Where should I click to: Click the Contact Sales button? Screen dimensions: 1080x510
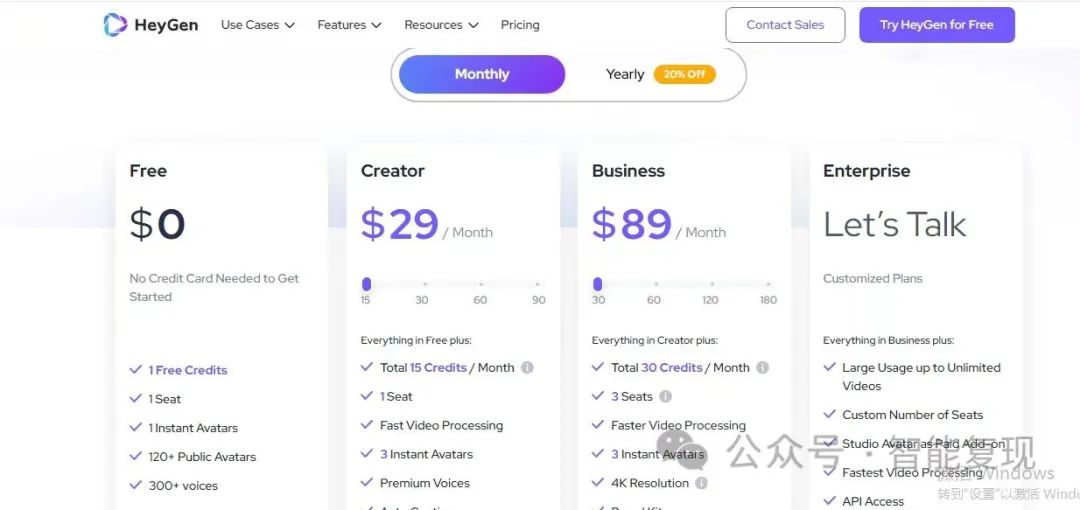tap(785, 25)
